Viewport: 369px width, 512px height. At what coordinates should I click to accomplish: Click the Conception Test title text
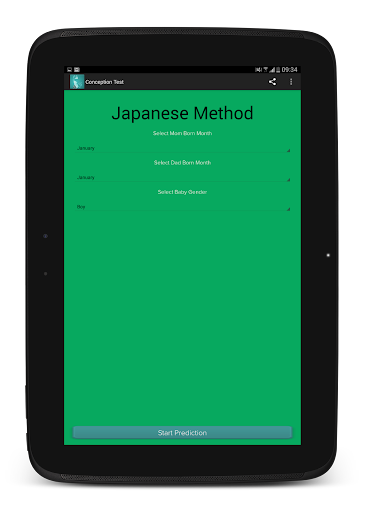point(104,82)
